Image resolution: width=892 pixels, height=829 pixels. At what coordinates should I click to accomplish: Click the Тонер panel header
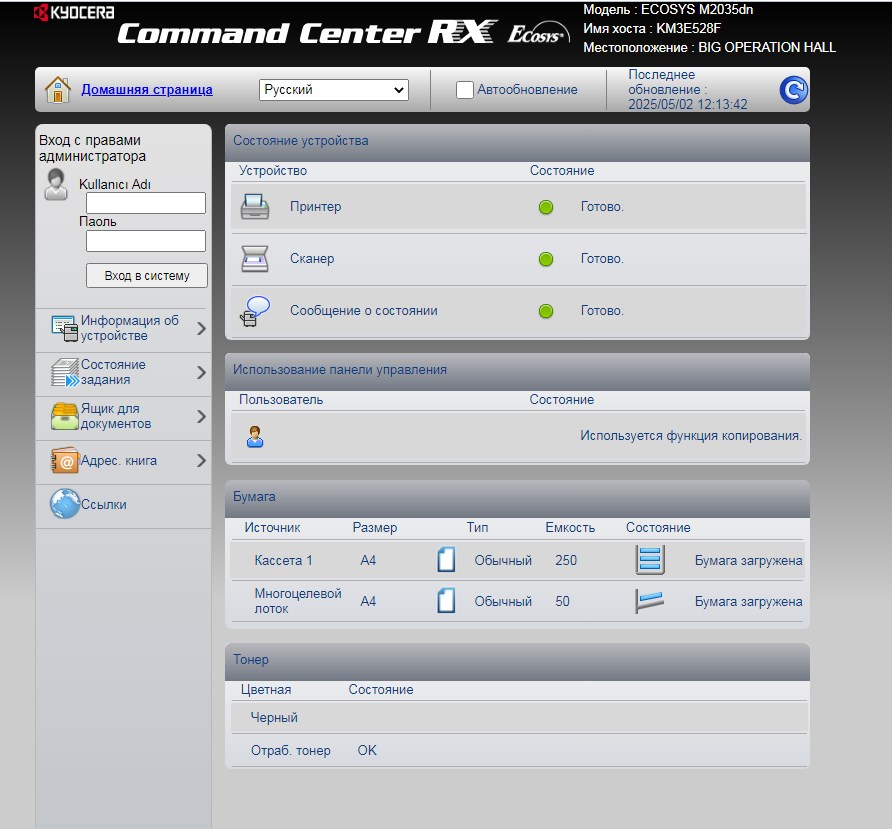coord(517,660)
